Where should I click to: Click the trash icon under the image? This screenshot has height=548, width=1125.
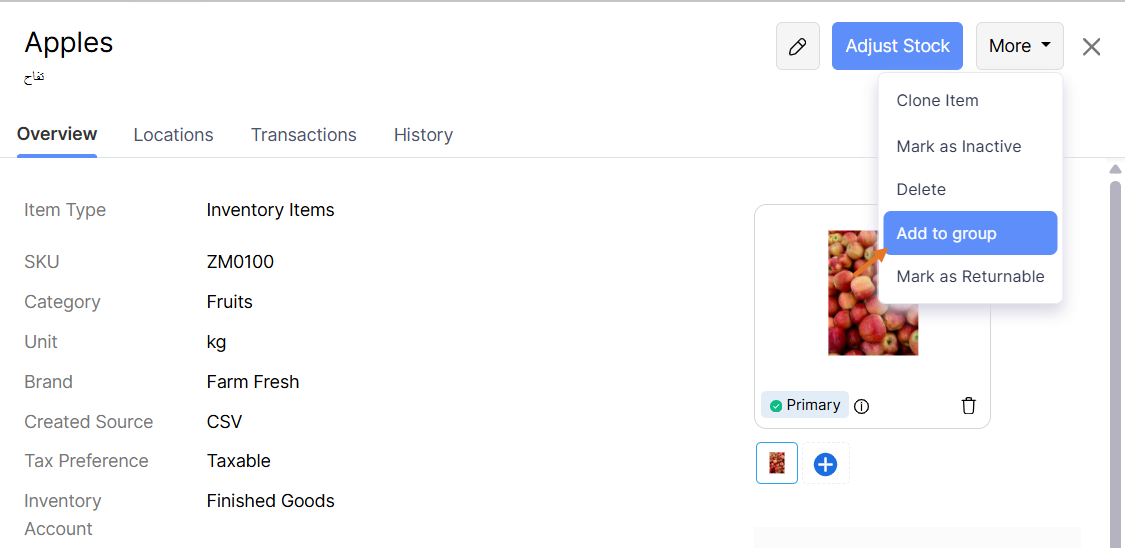click(968, 405)
